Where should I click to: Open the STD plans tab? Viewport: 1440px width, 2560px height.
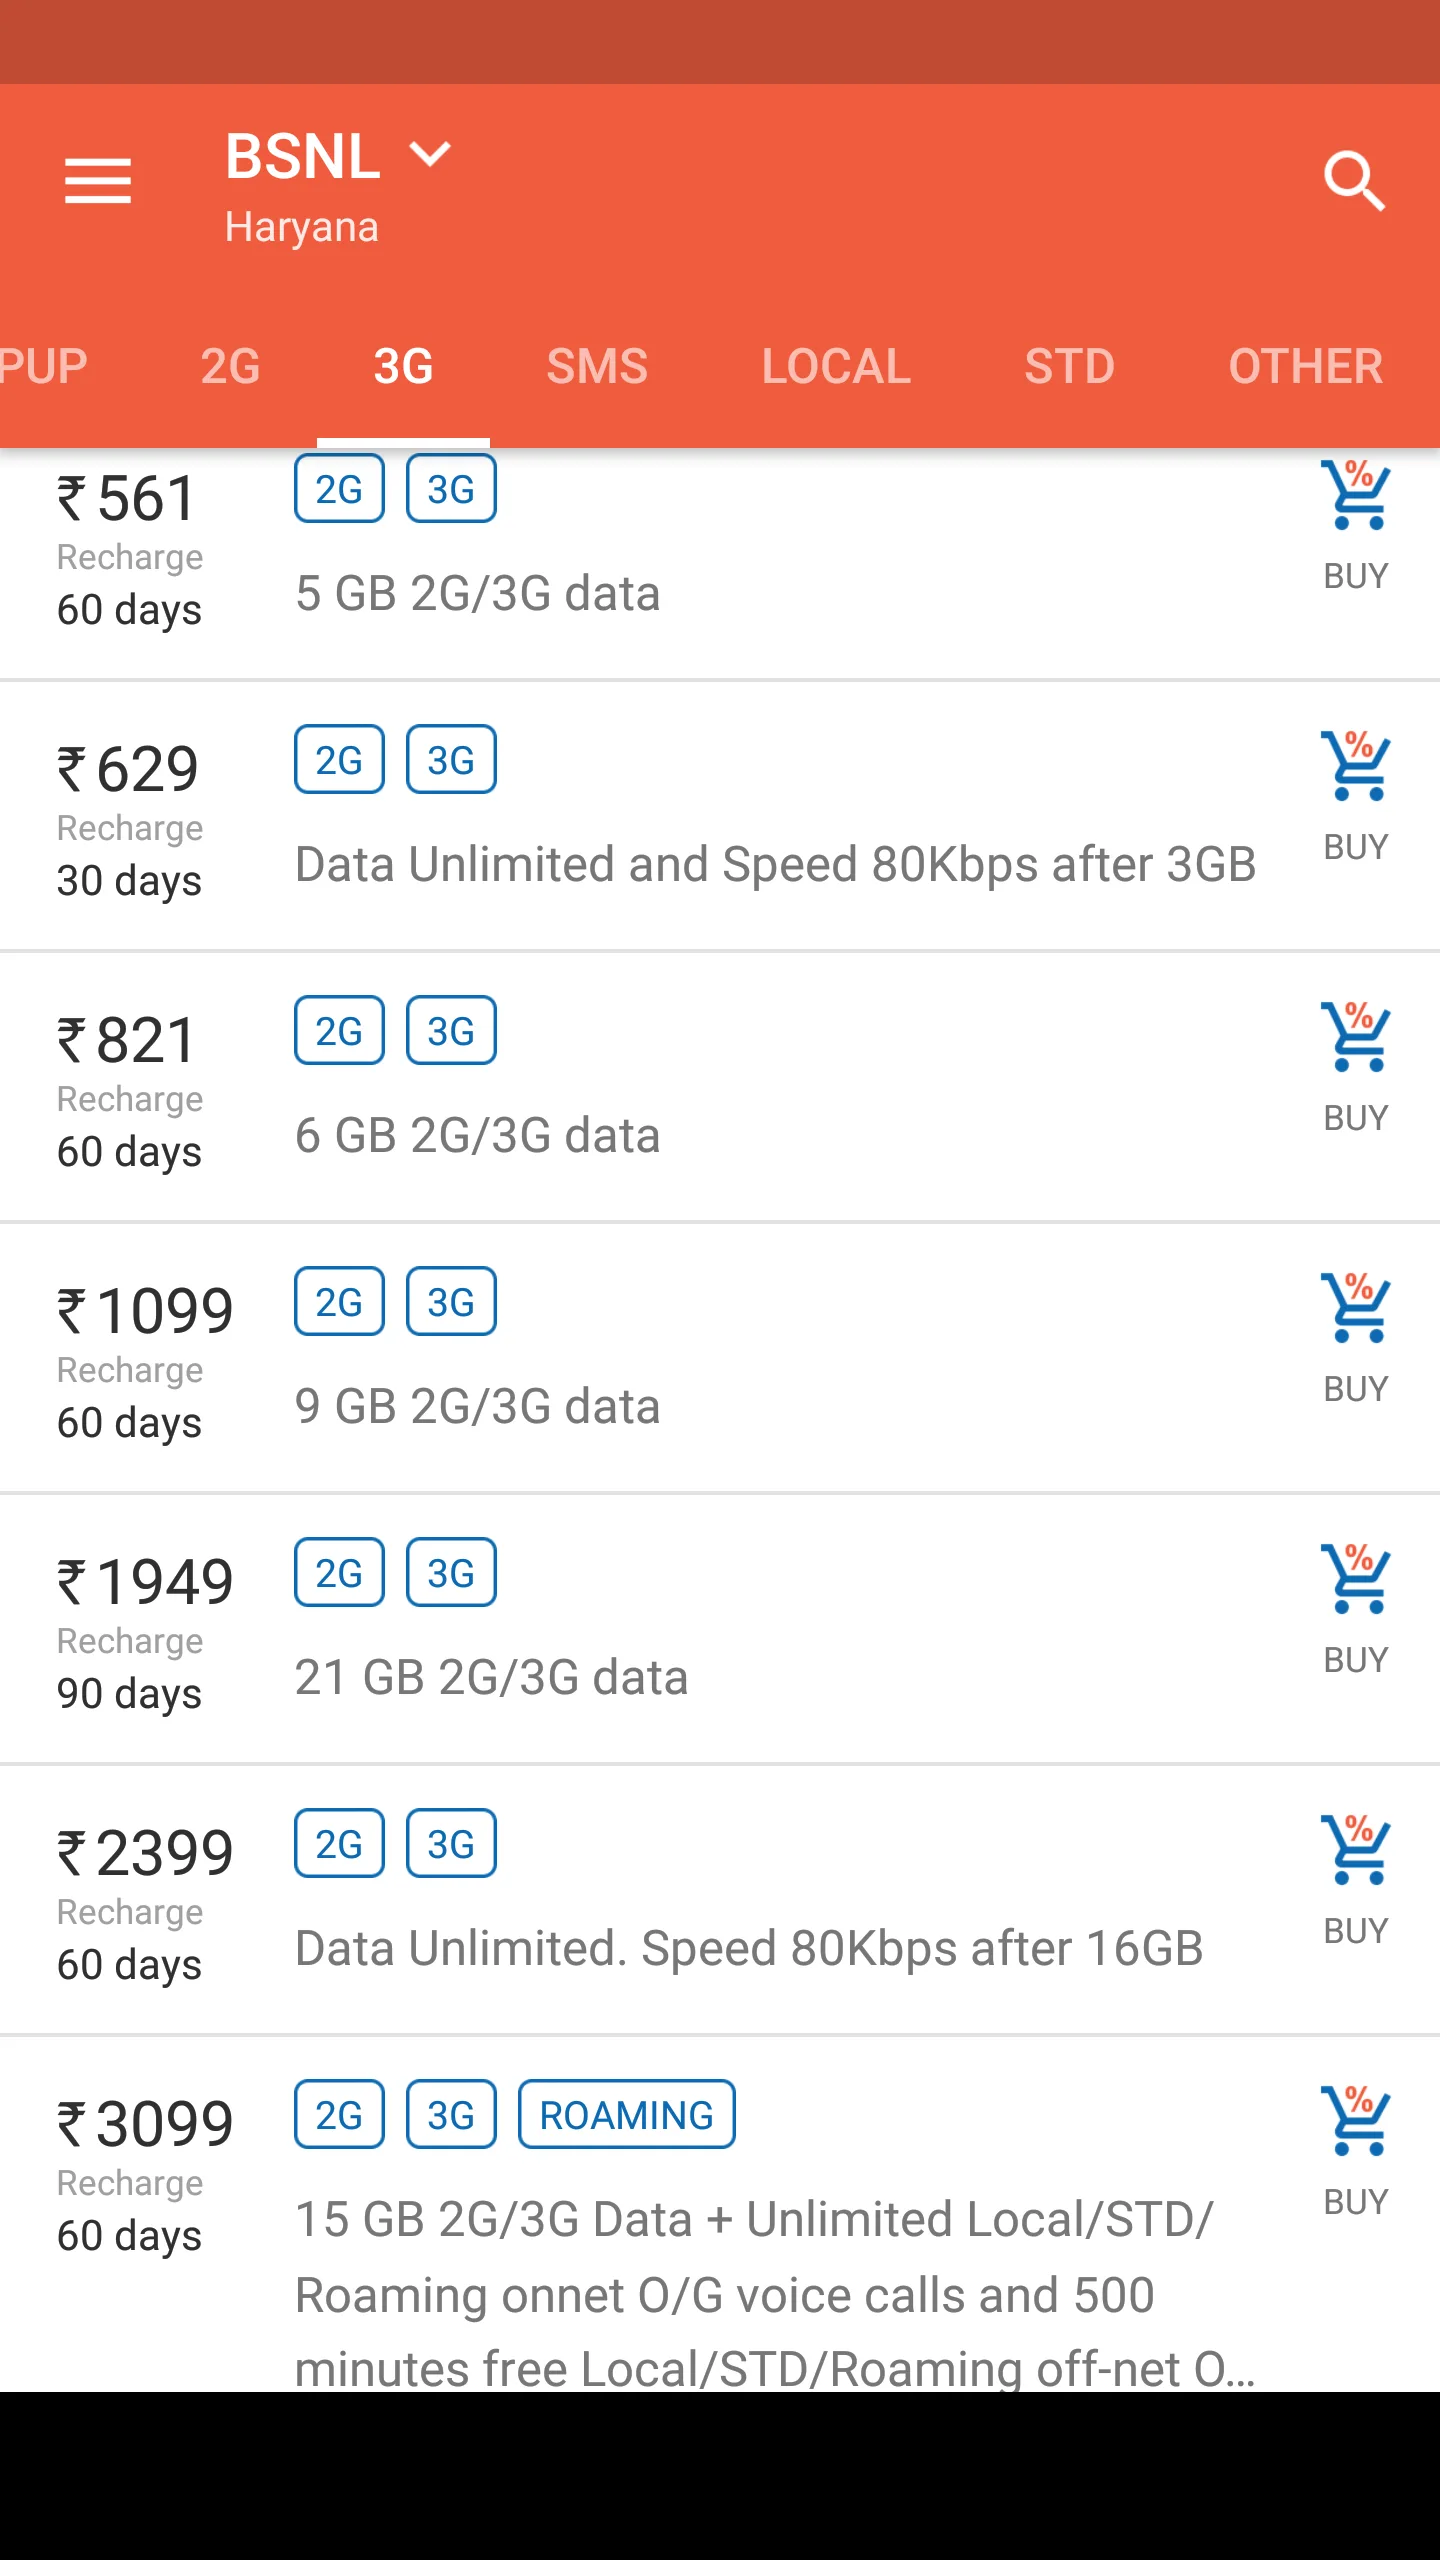[x=1069, y=366]
